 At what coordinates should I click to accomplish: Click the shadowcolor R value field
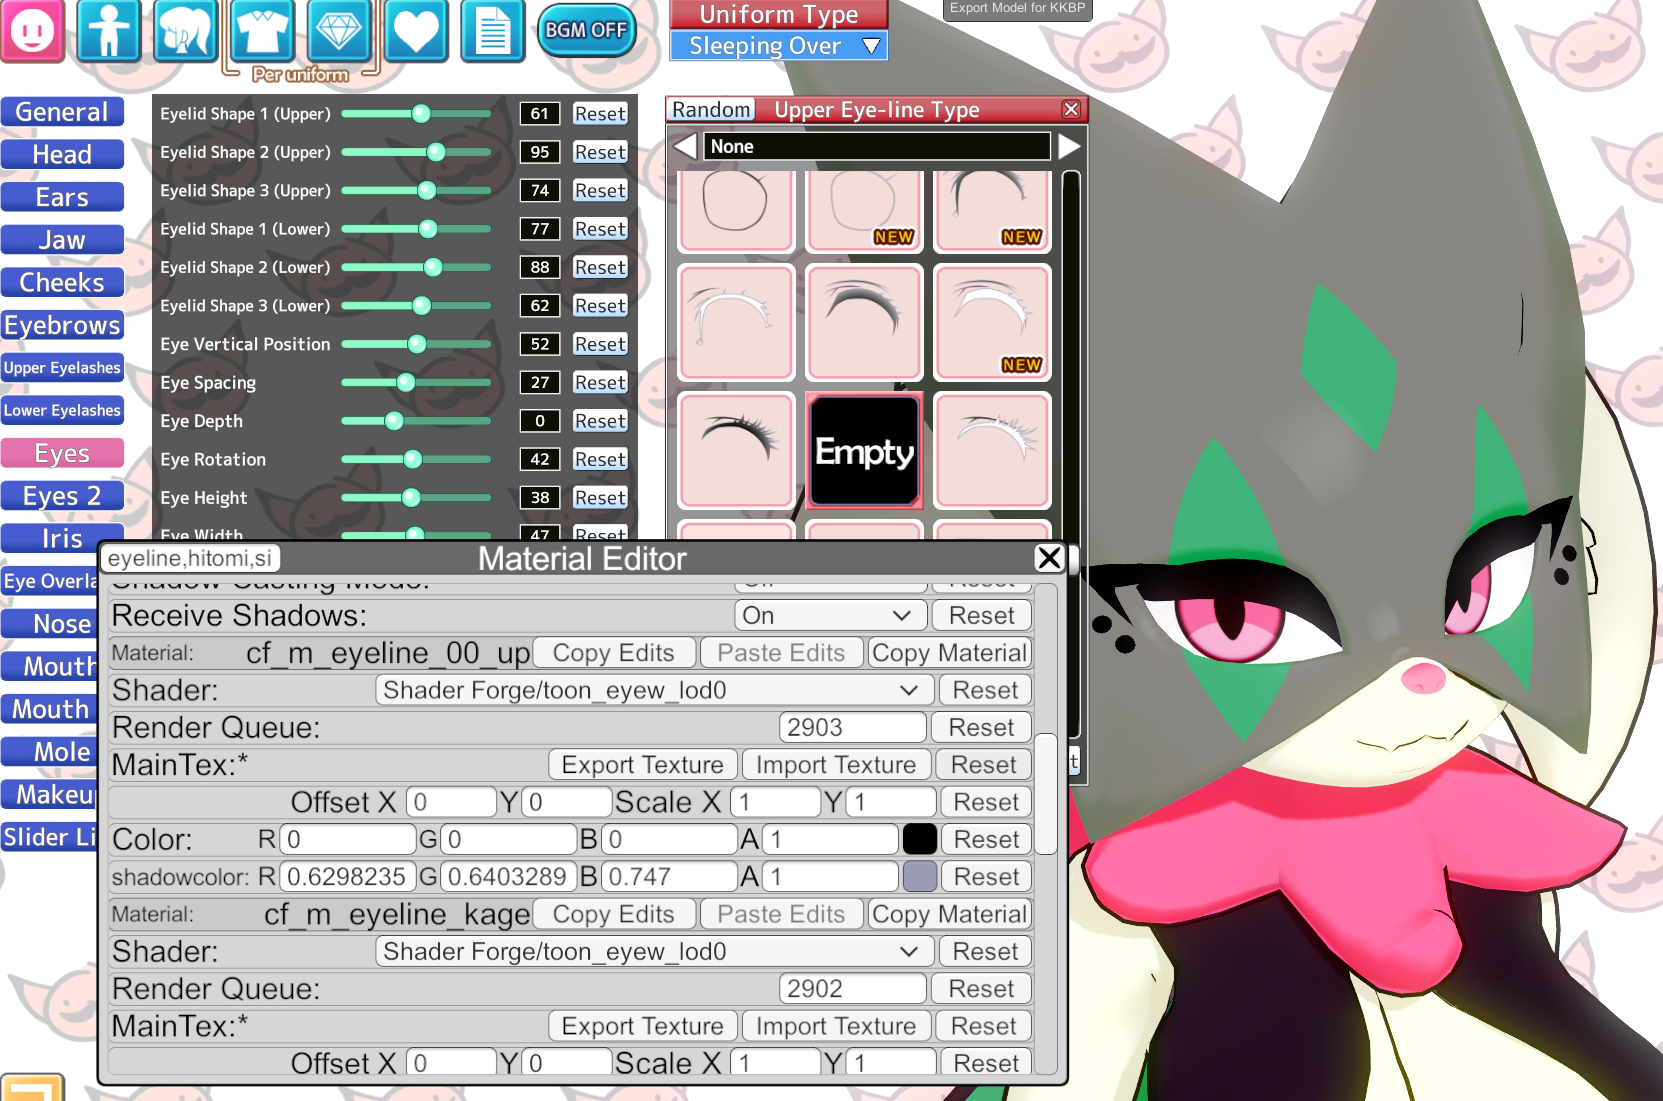pos(347,877)
